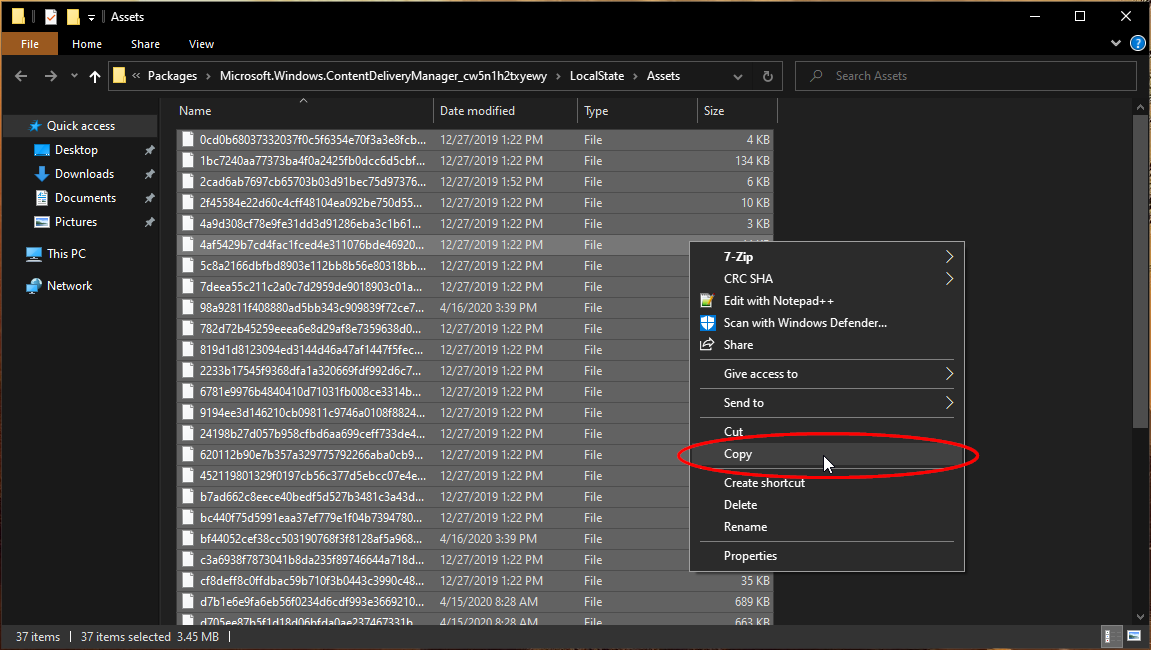Sort by Date modified column header
Screen dimensions: 1151x650
[x=477, y=111]
